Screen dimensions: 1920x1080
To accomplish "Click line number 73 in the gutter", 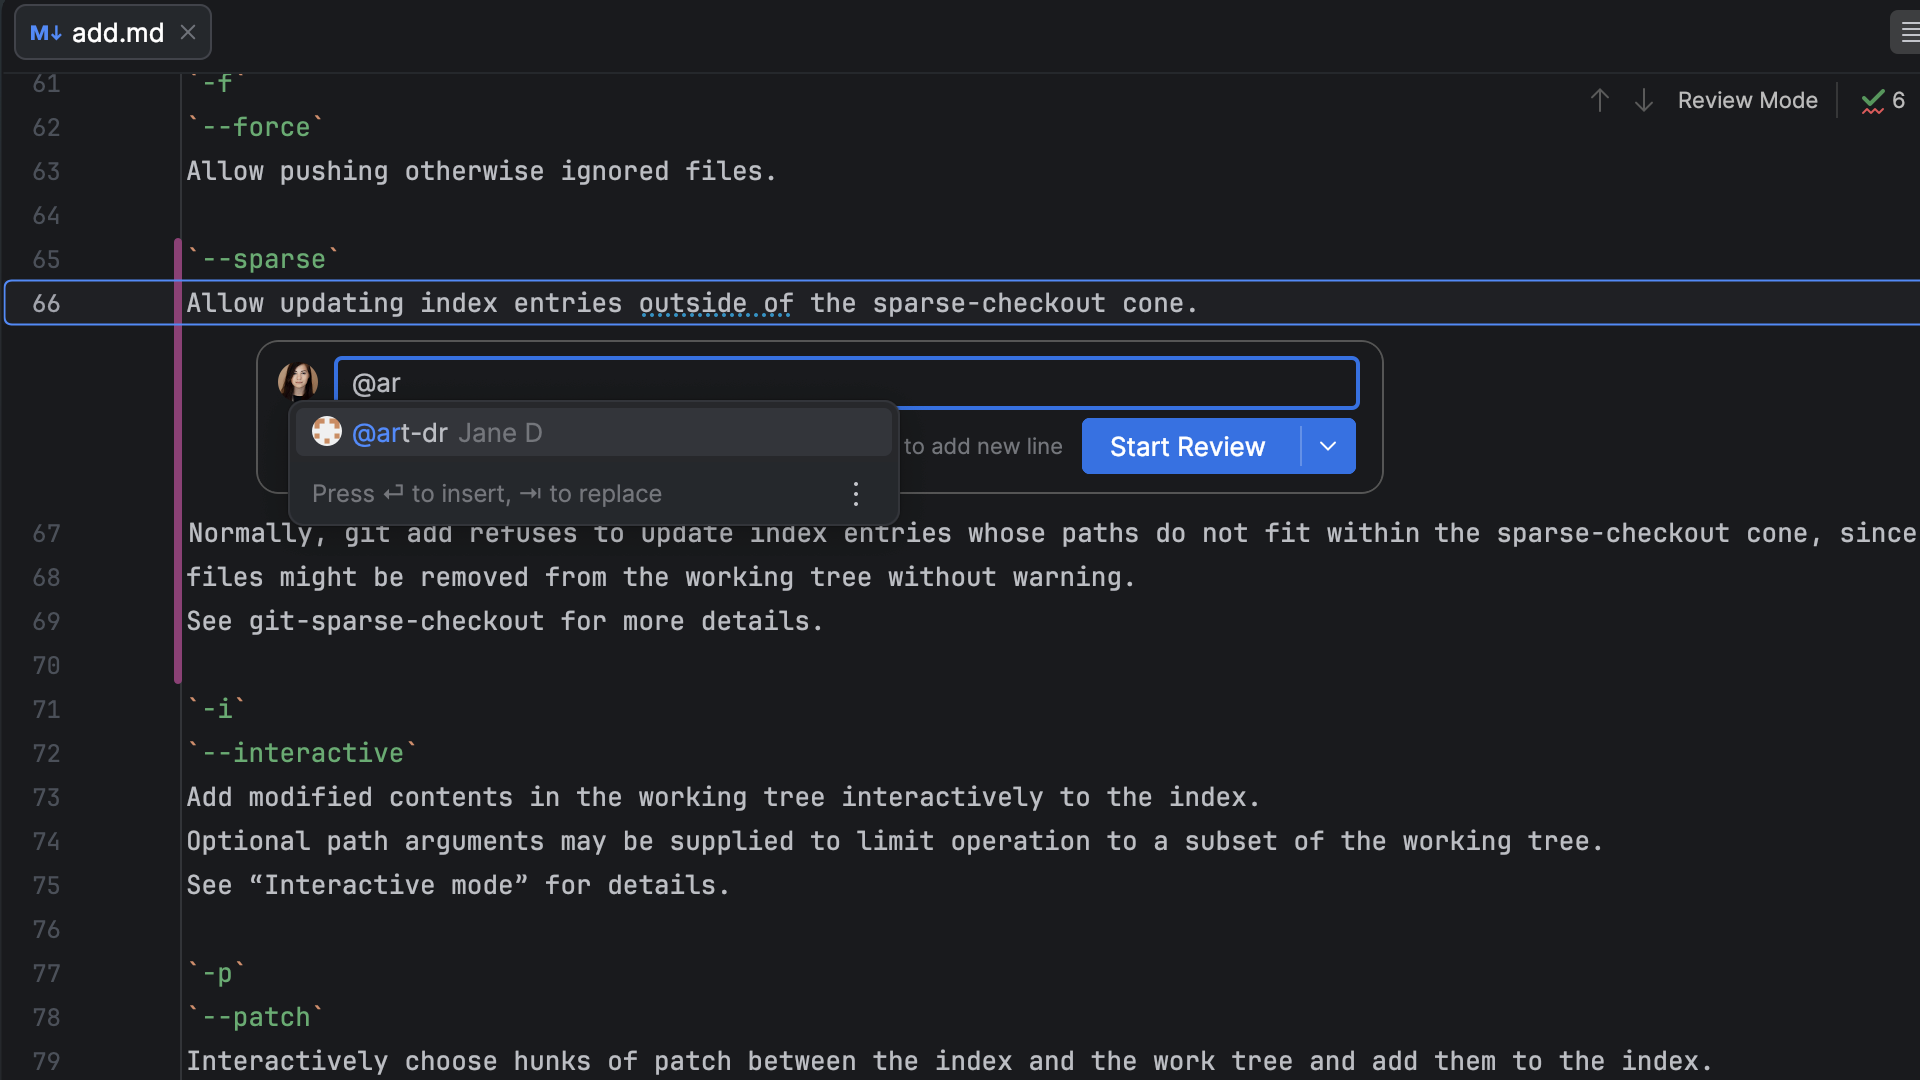I will pyautogui.click(x=46, y=797).
